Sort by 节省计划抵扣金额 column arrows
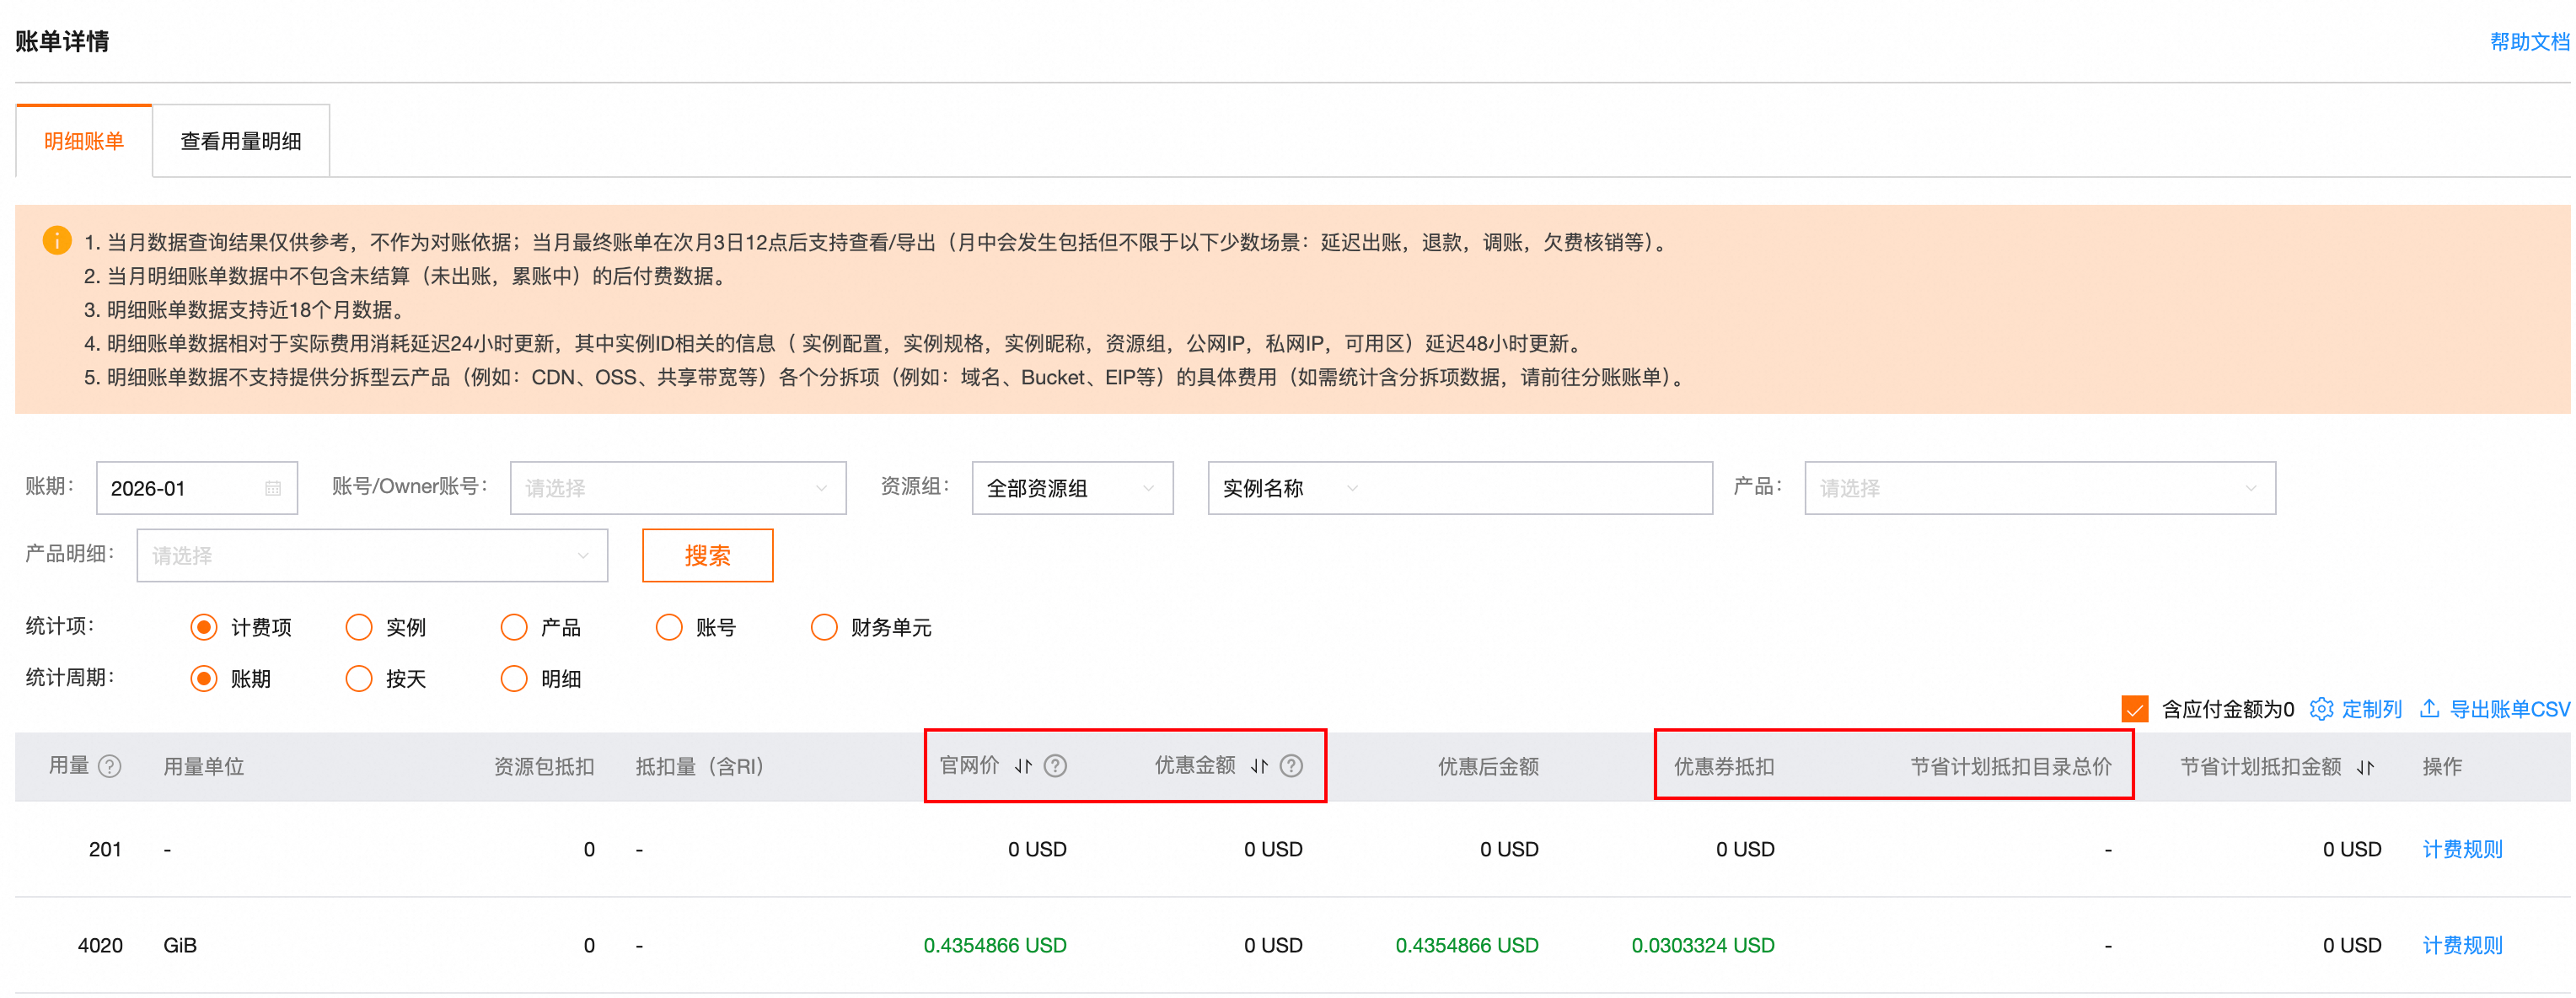 [x=2365, y=767]
